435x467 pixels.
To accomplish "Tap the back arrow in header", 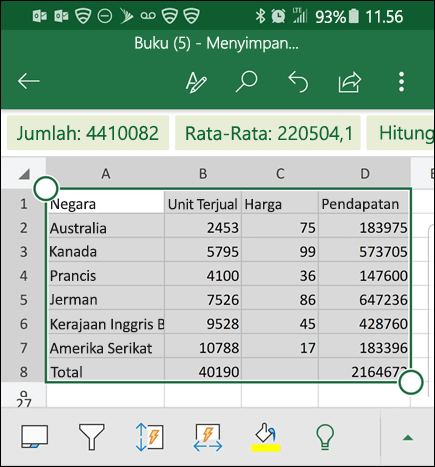I will [29, 81].
